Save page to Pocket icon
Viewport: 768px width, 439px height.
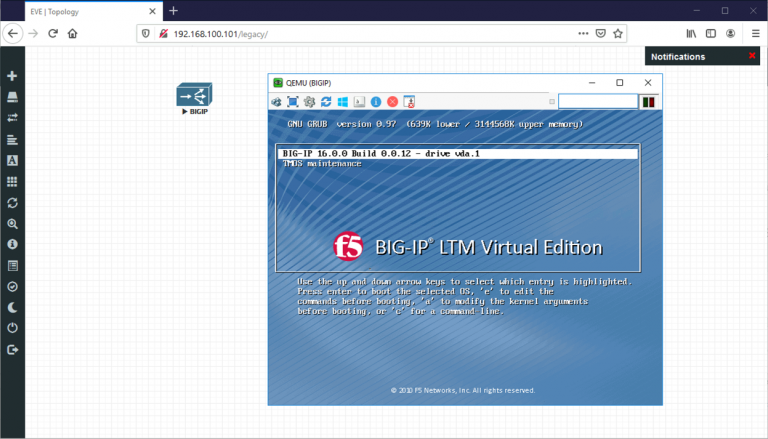[600, 33]
